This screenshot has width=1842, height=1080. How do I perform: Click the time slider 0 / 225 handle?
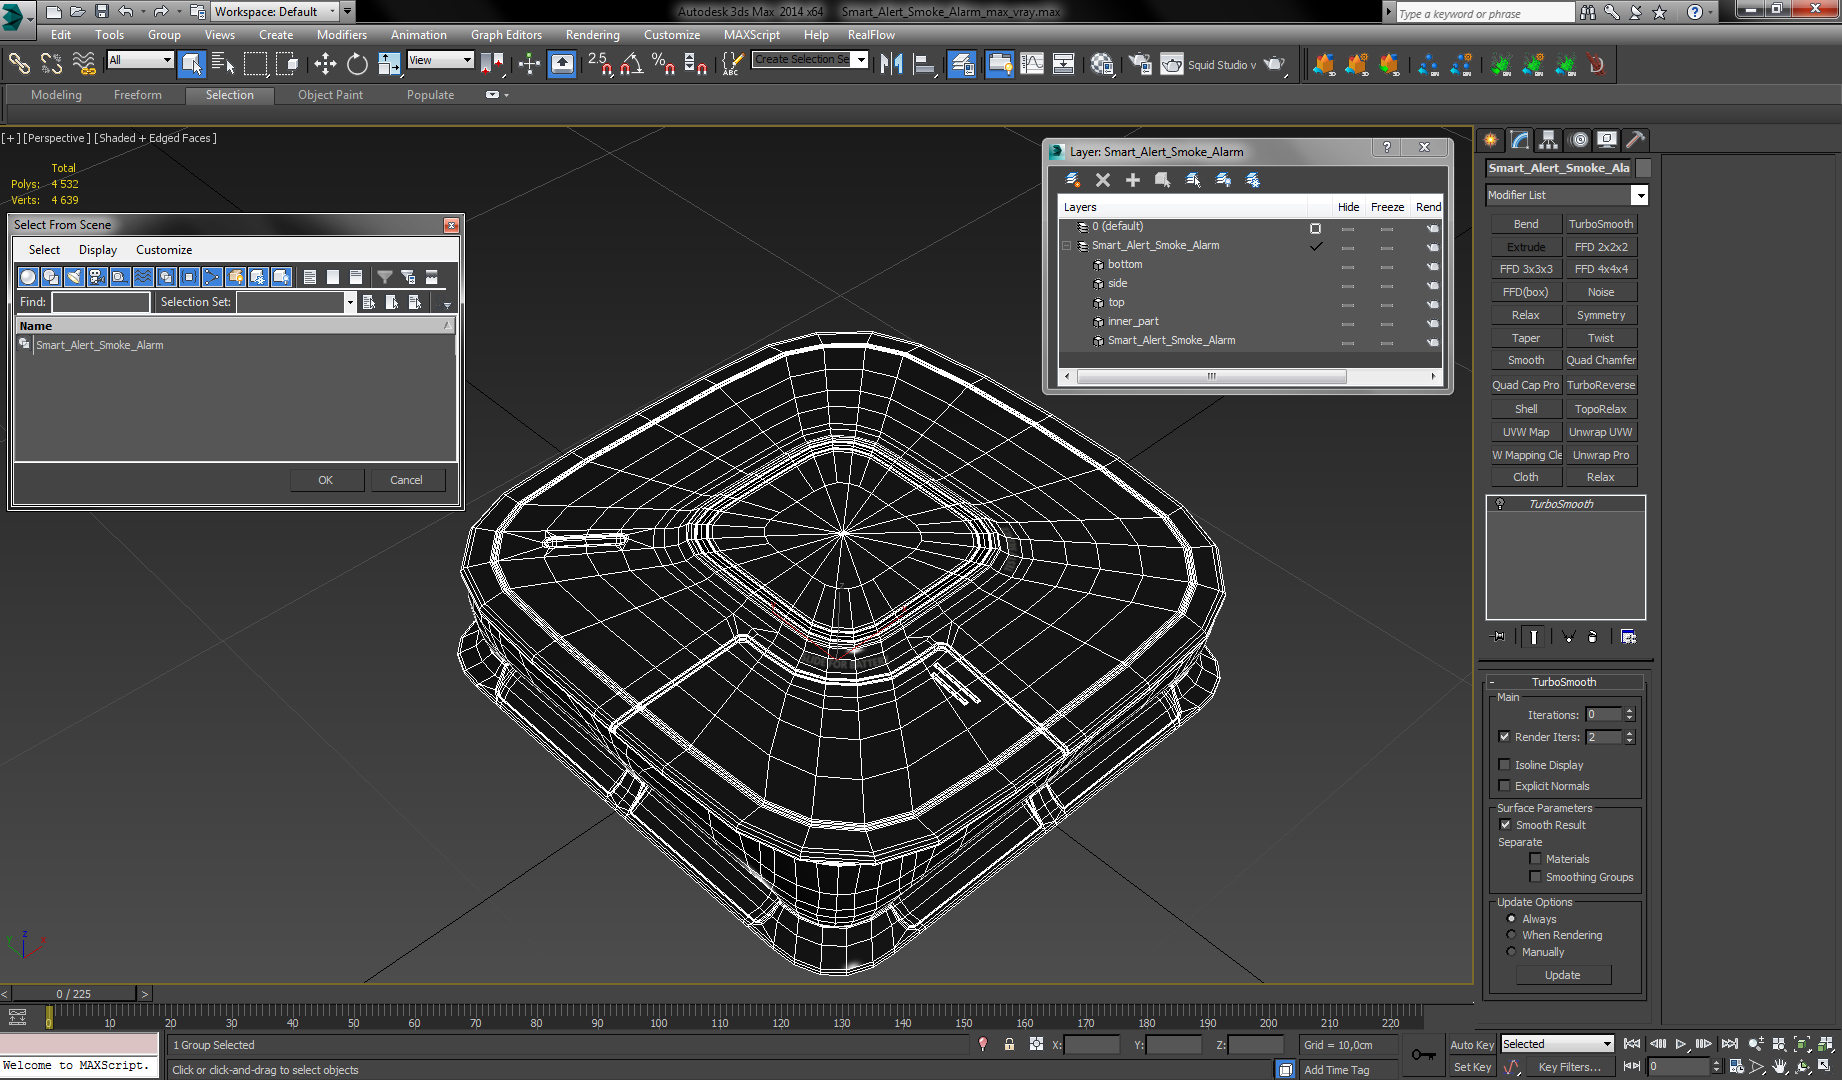73,994
